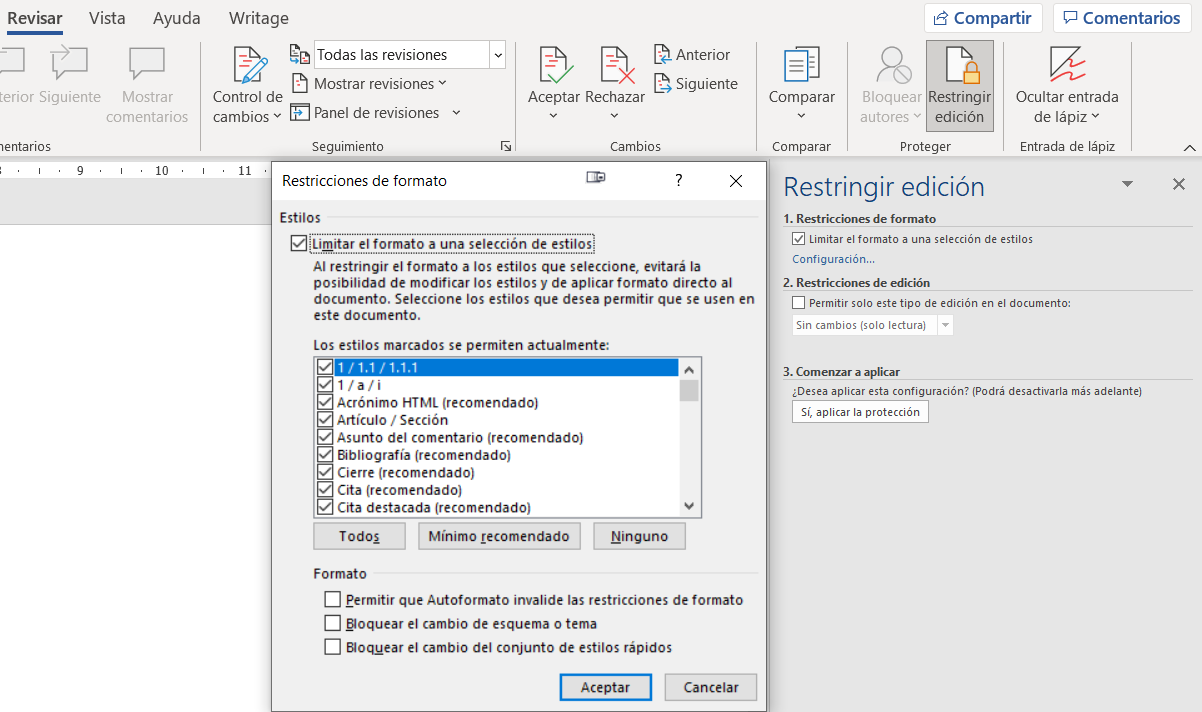1202x712 pixels.
Task: Click the Aceptar change icon in ribbon
Action: (554, 66)
